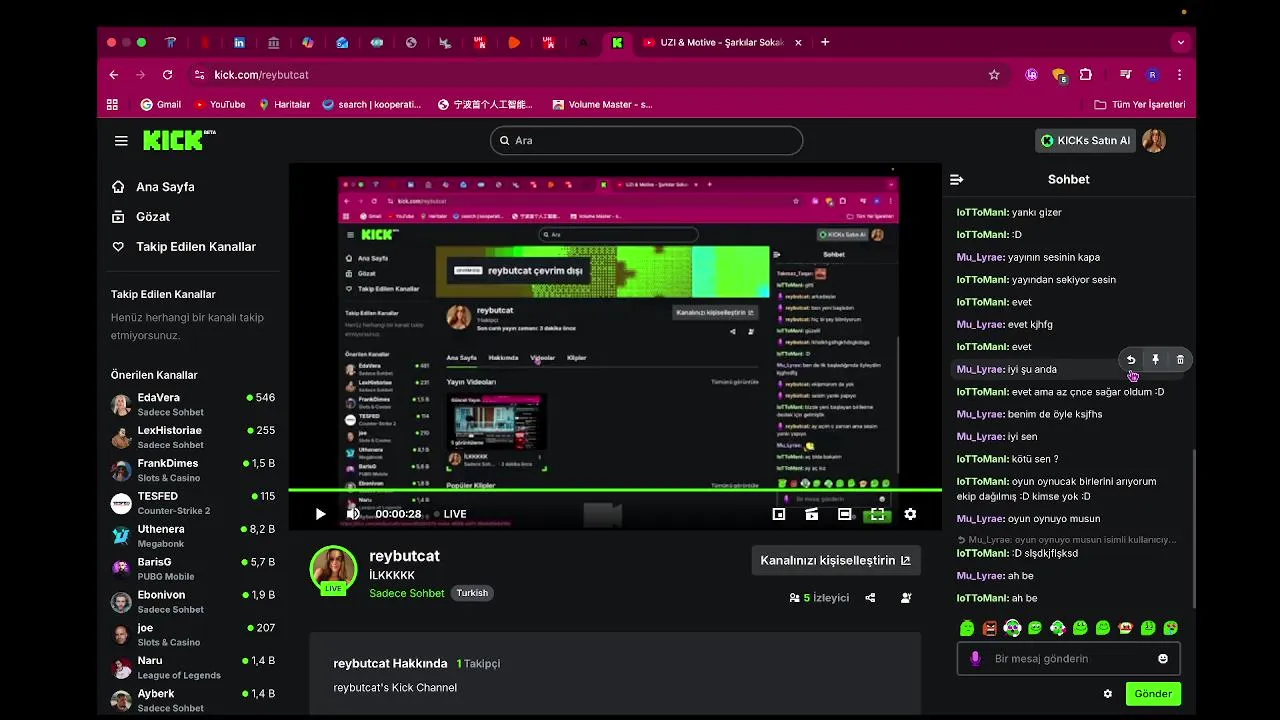Go to Ana Sayfa
The width and height of the screenshot is (1280, 720).
point(153,187)
